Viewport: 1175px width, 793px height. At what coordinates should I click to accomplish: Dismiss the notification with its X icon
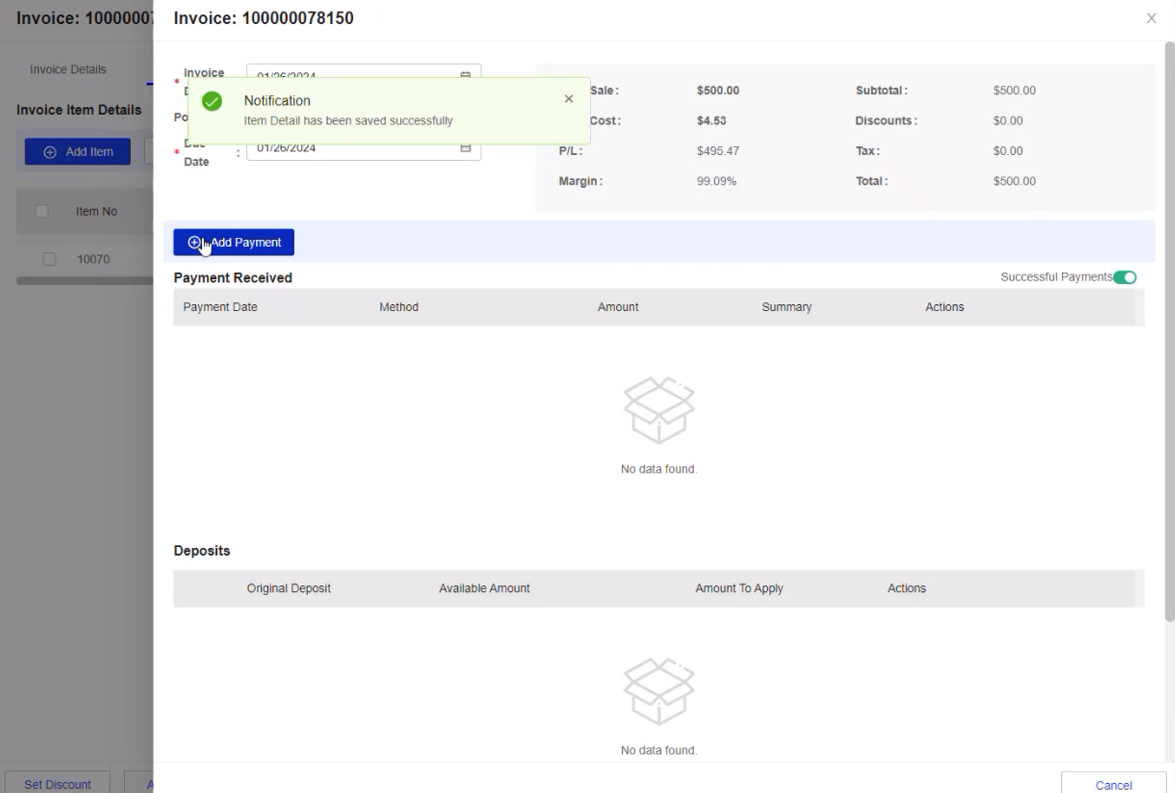569,99
